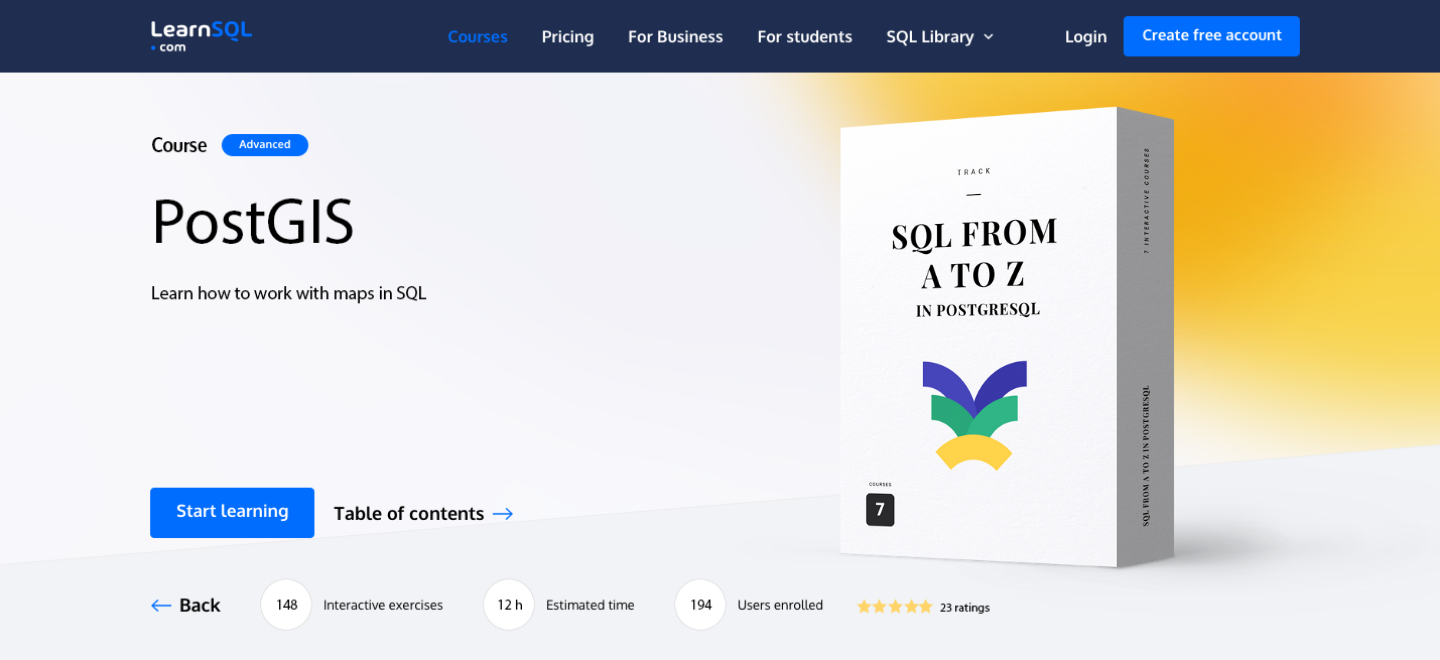The height and width of the screenshot is (660, 1440).
Task: Click the colorful track logo on the box
Action: click(x=974, y=415)
